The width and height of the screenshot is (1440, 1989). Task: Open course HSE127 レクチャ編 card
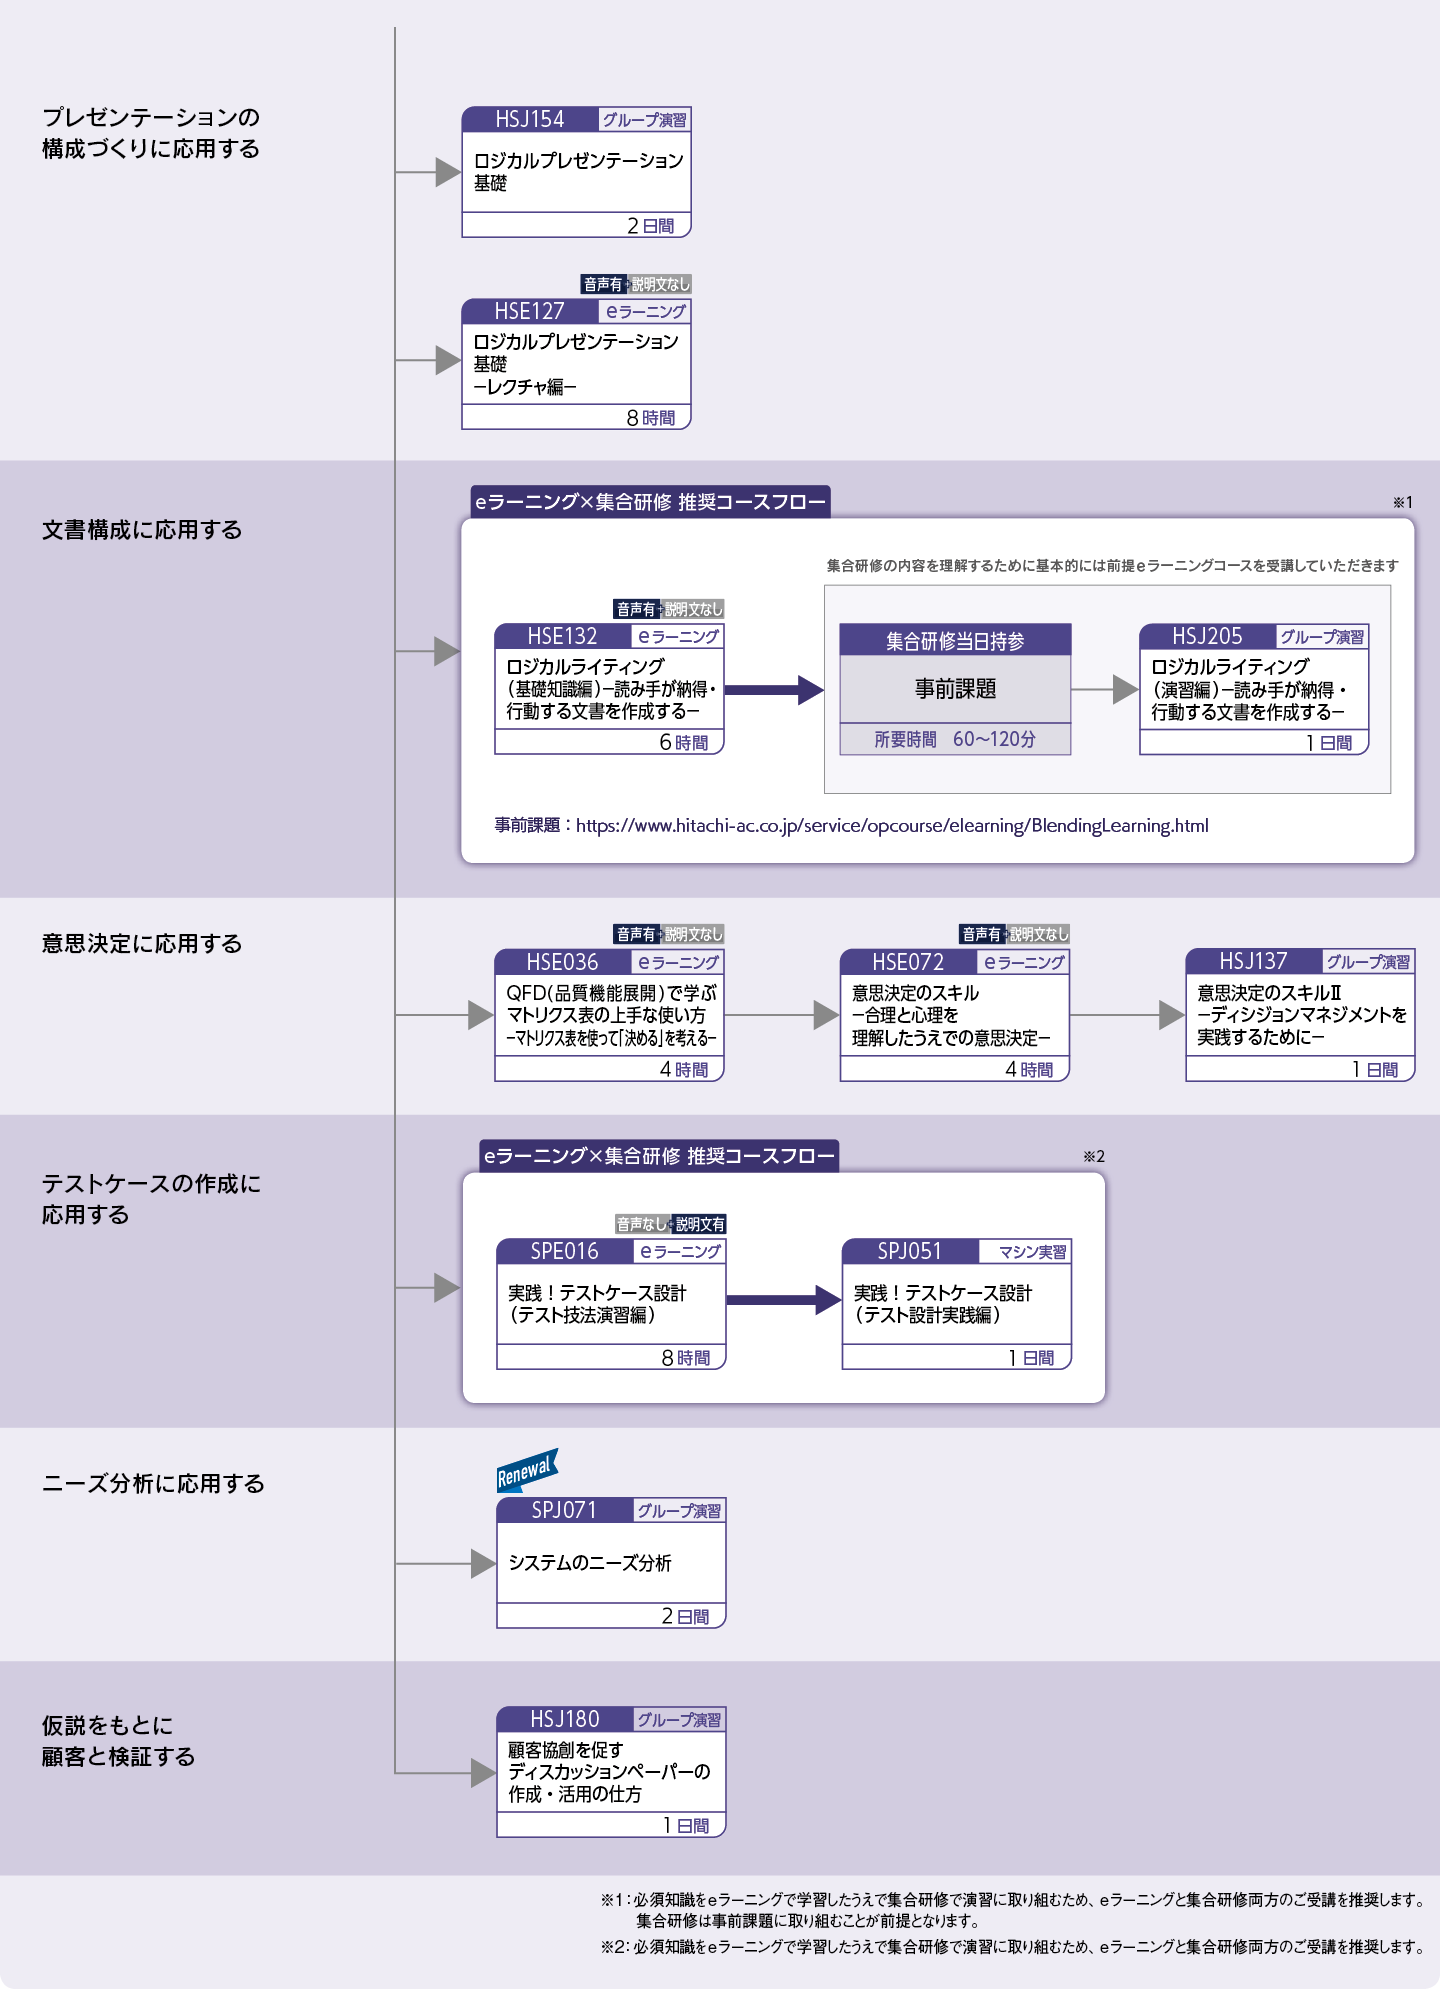(x=576, y=364)
